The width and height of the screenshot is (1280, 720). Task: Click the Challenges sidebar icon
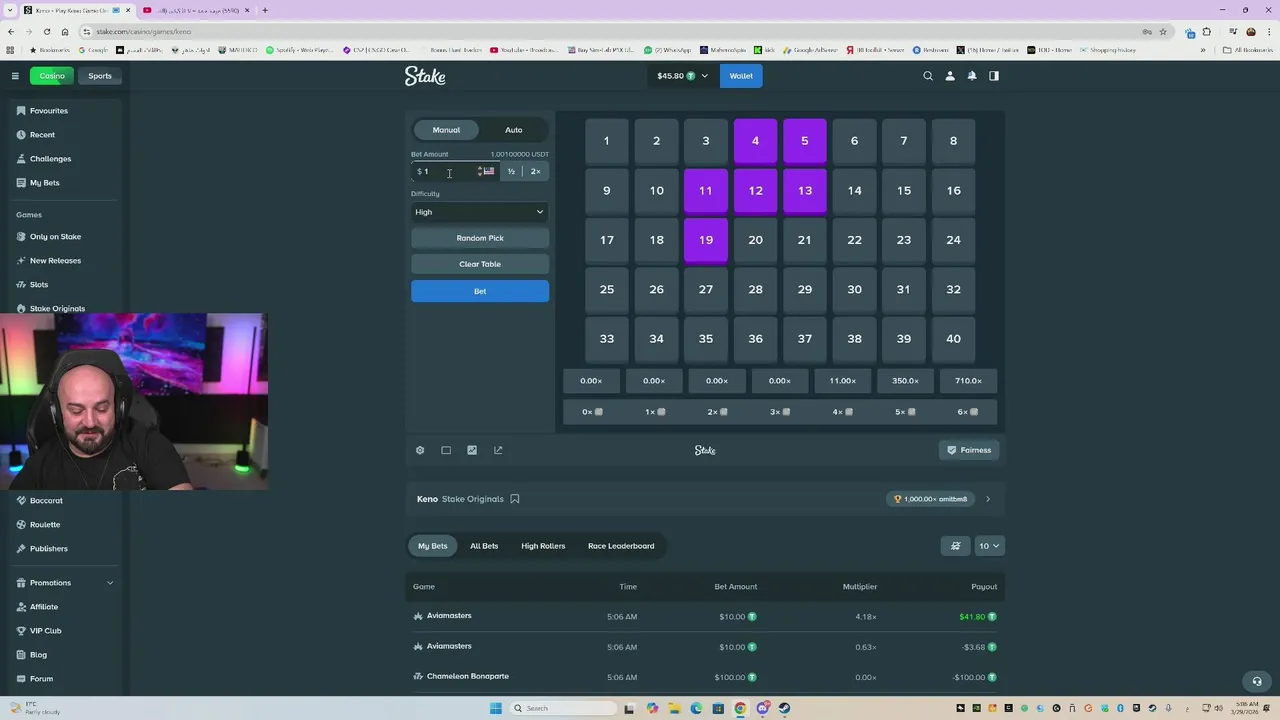pyautogui.click(x=21, y=159)
